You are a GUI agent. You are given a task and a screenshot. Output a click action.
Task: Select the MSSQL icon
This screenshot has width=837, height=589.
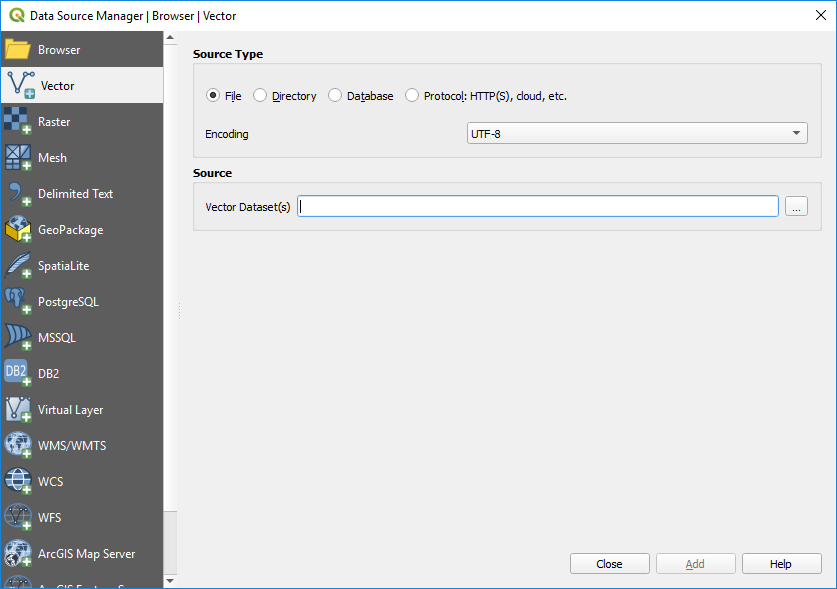18,337
